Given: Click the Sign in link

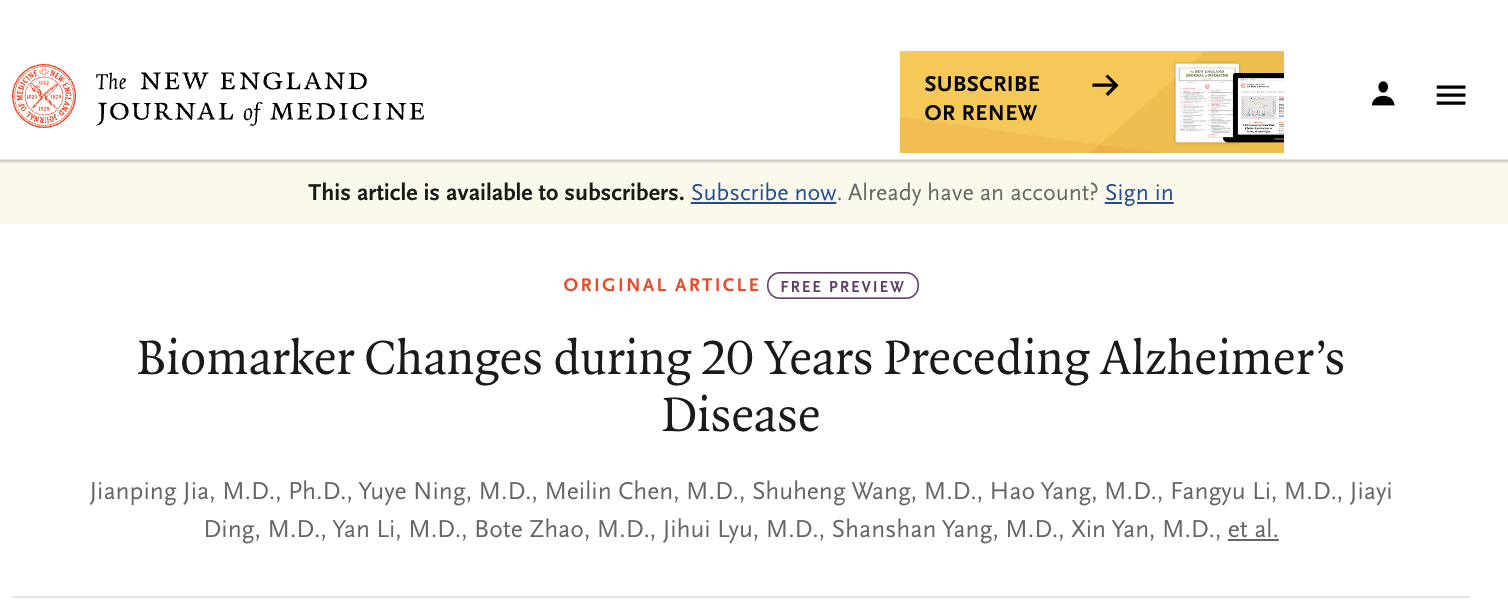Looking at the screenshot, I should [1139, 193].
